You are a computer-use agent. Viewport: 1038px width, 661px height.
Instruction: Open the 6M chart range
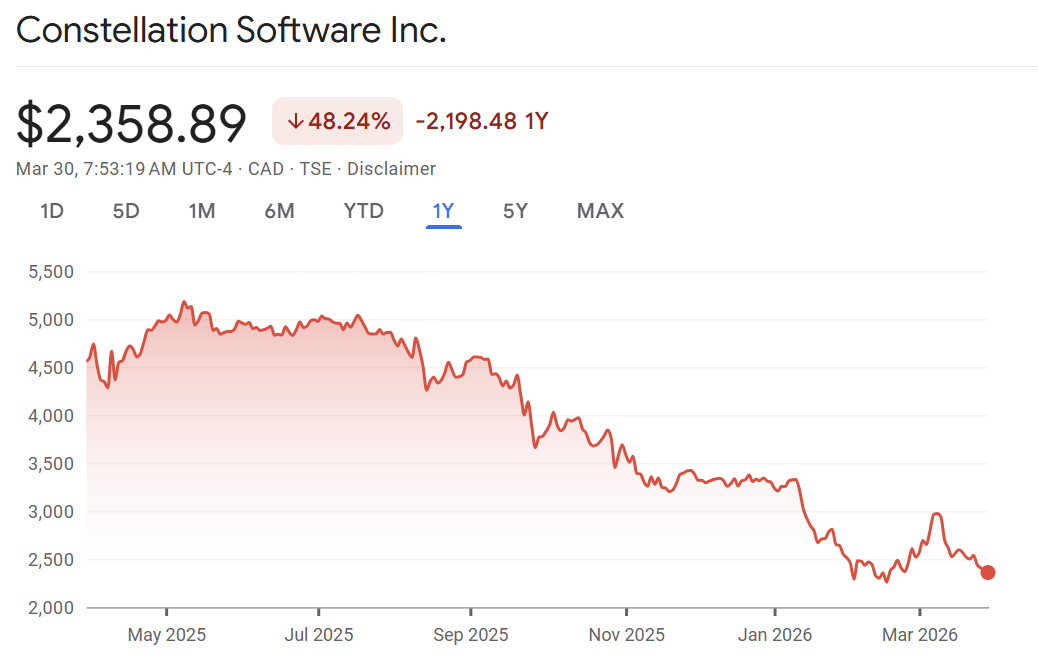tap(279, 211)
